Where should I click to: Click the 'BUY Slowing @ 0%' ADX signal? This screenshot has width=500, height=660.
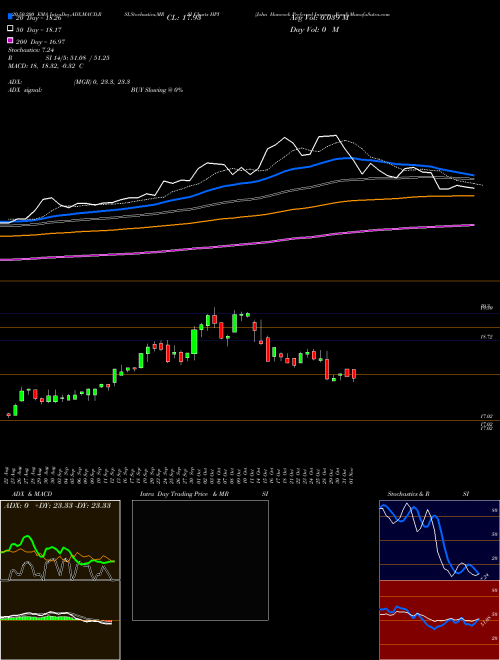(x=157, y=90)
